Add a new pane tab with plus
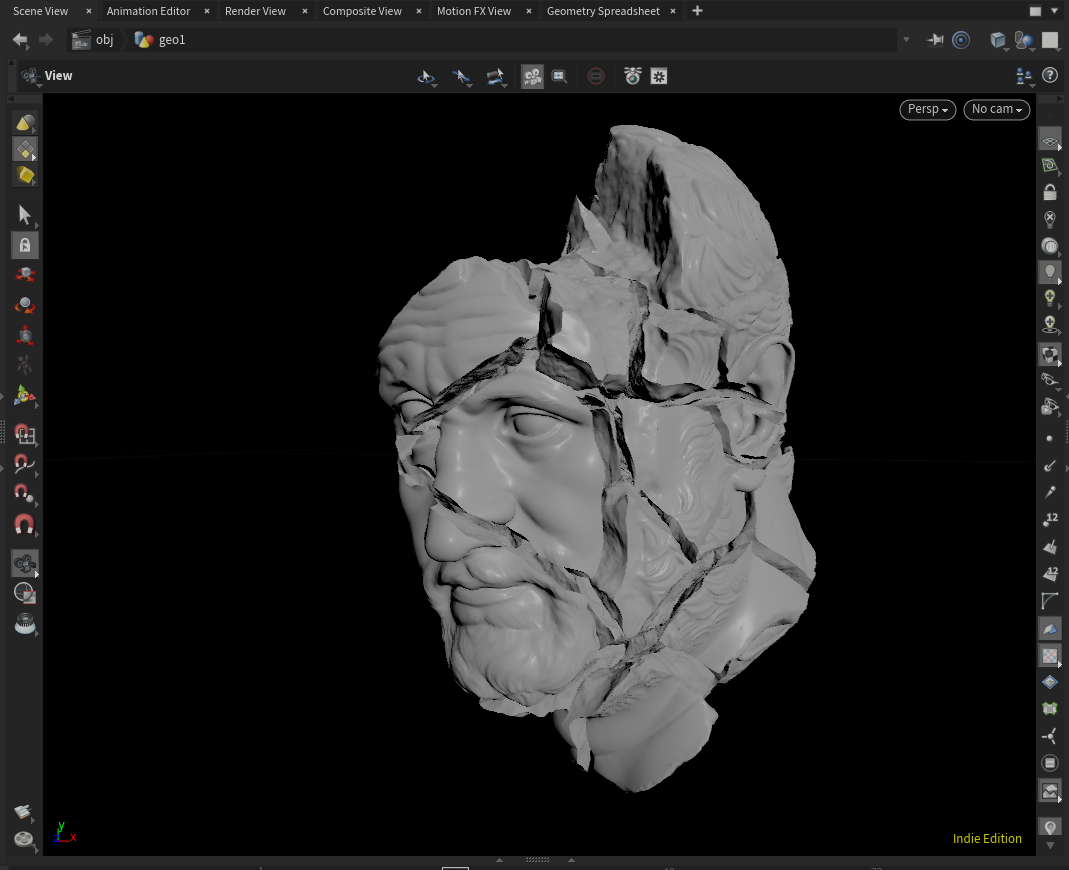Image resolution: width=1069 pixels, height=870 pixels. click(697, 11)
